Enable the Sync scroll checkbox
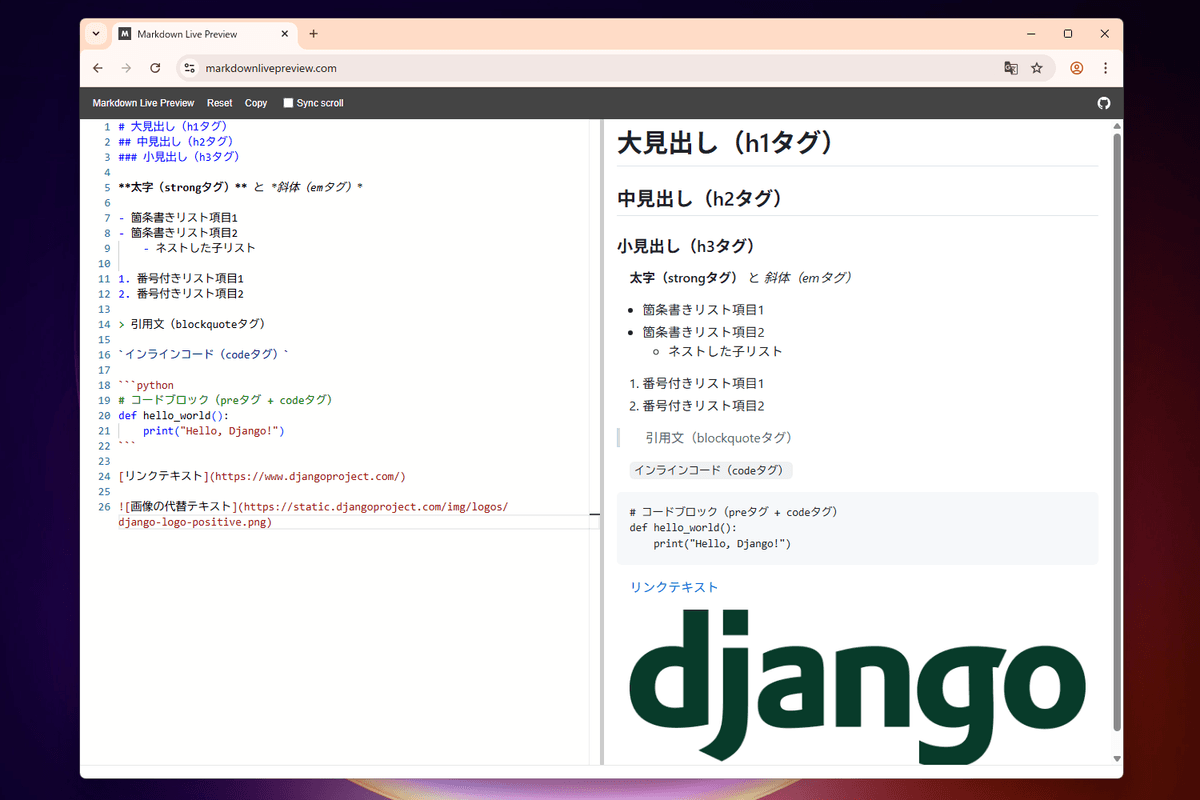 (289, 103)
